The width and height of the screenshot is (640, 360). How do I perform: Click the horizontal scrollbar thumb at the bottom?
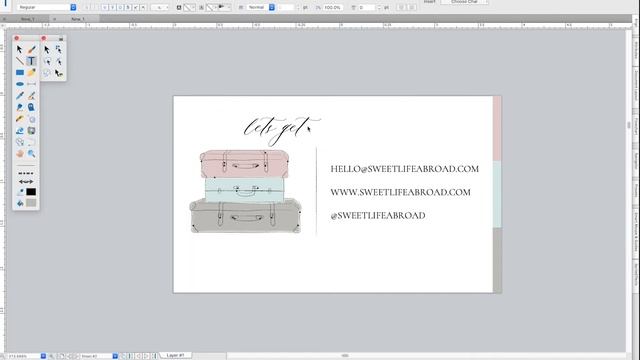click(345, 356)
